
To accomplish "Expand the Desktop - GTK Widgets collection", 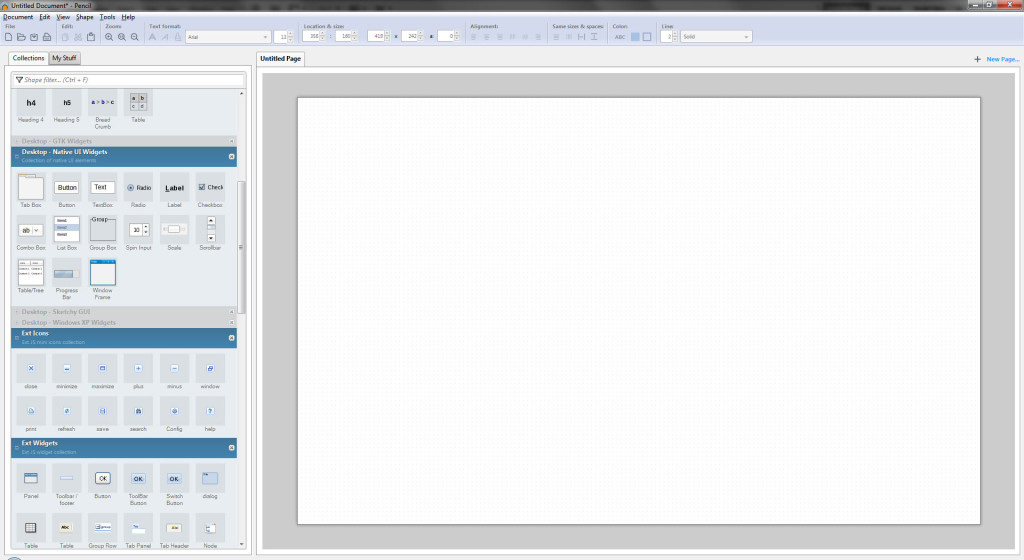I will click(123, 141).
